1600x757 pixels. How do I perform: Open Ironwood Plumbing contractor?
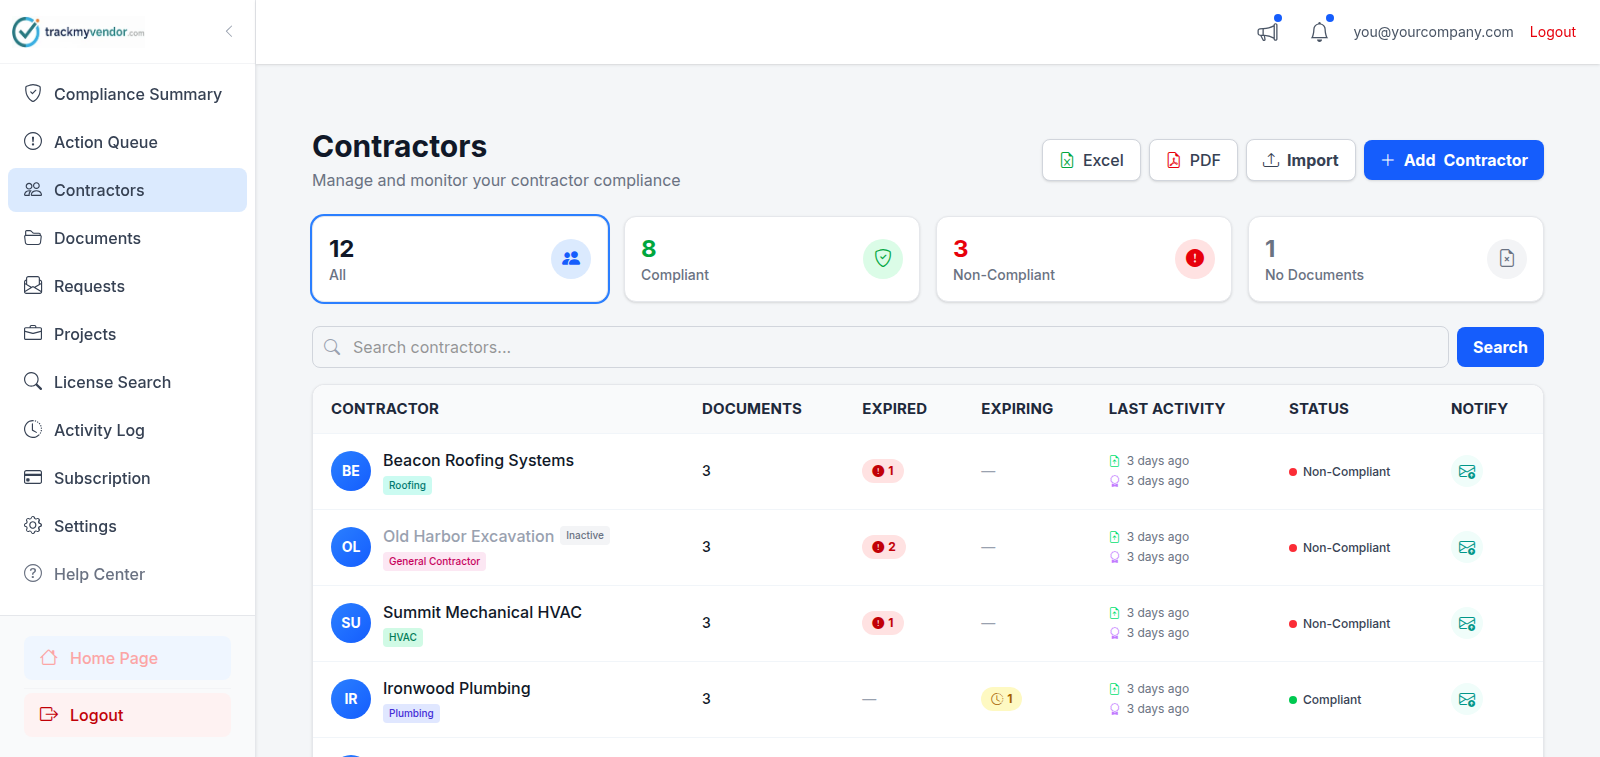tap(456, 688)
